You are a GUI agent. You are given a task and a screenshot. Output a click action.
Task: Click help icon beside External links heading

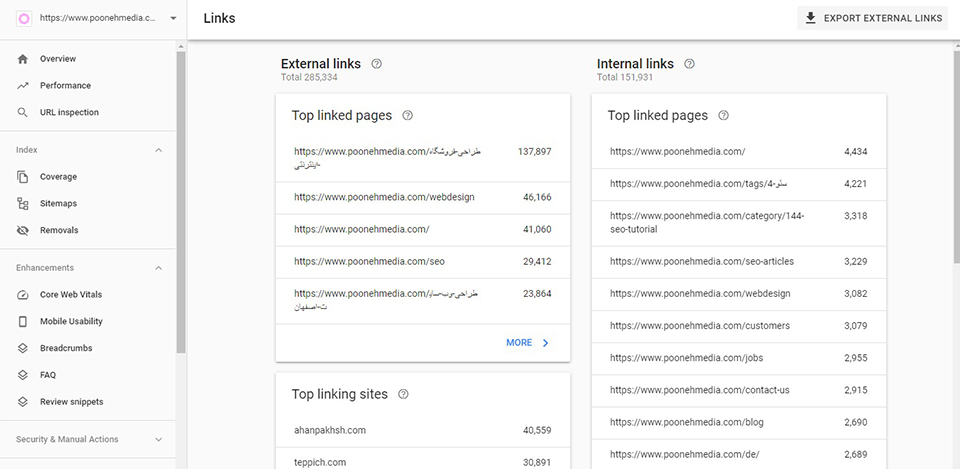pos(377,64)
